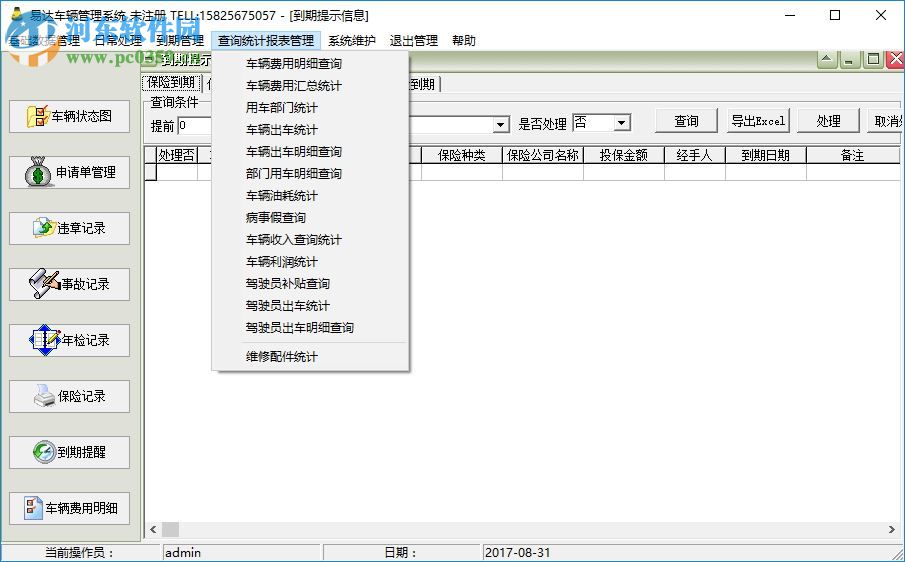Viewport: 905px width, 562px height.
Task: Open 系统维护 menu bar item
Action: [351, 40]
